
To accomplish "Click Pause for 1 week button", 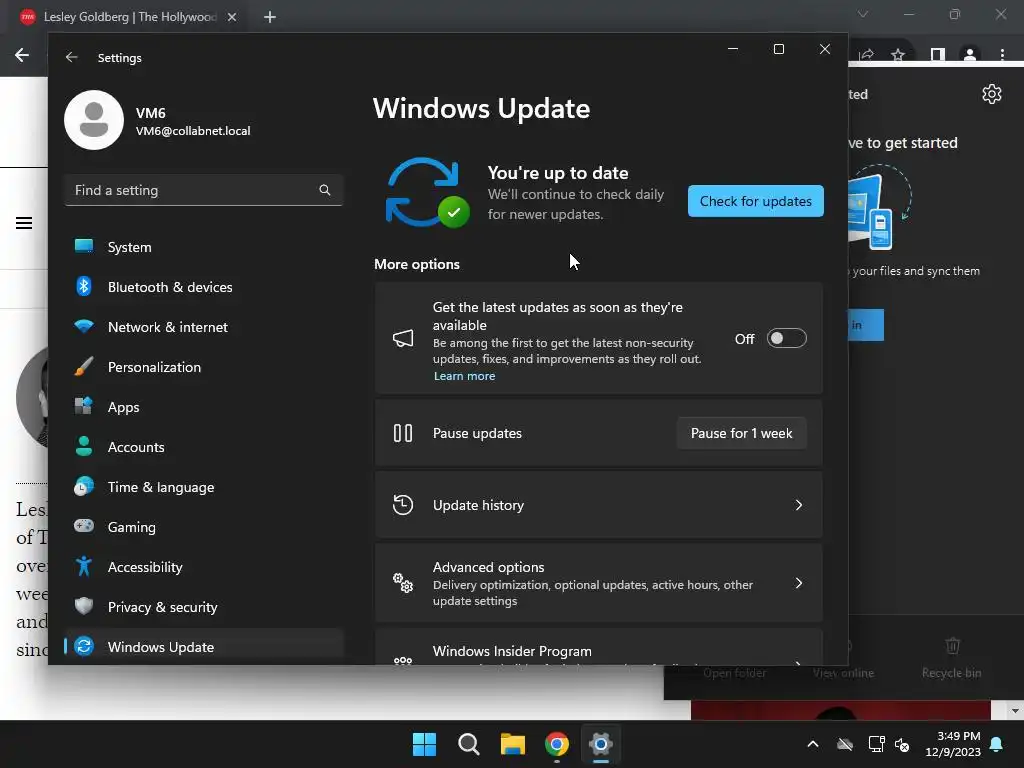I will (x=741, y=433).
